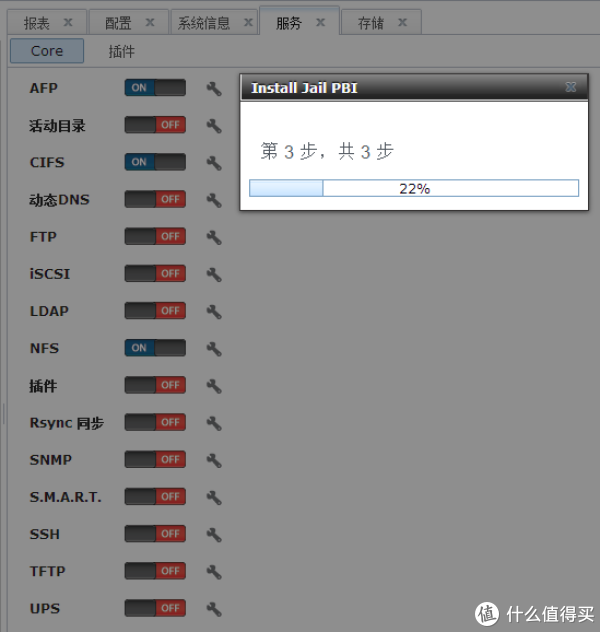
Task: Open FTP settings wrench icon
Action: (x=213, y=237)
